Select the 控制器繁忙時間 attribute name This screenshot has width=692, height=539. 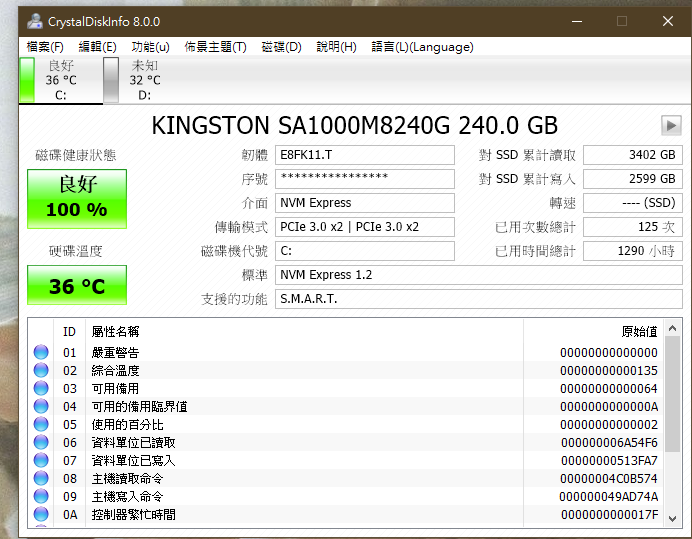tap(133, 515)
